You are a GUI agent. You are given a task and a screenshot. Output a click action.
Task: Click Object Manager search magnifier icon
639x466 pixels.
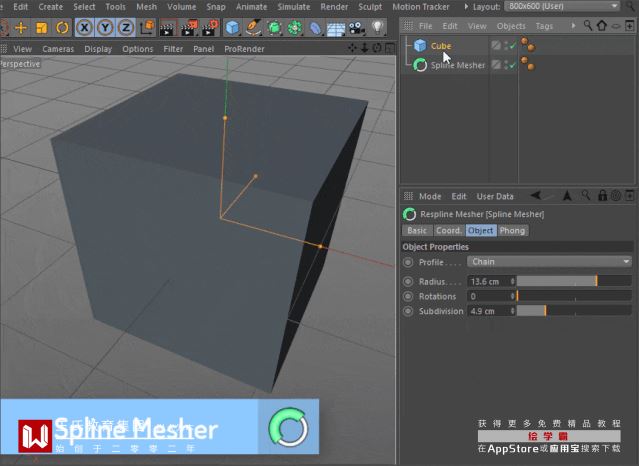588,26
